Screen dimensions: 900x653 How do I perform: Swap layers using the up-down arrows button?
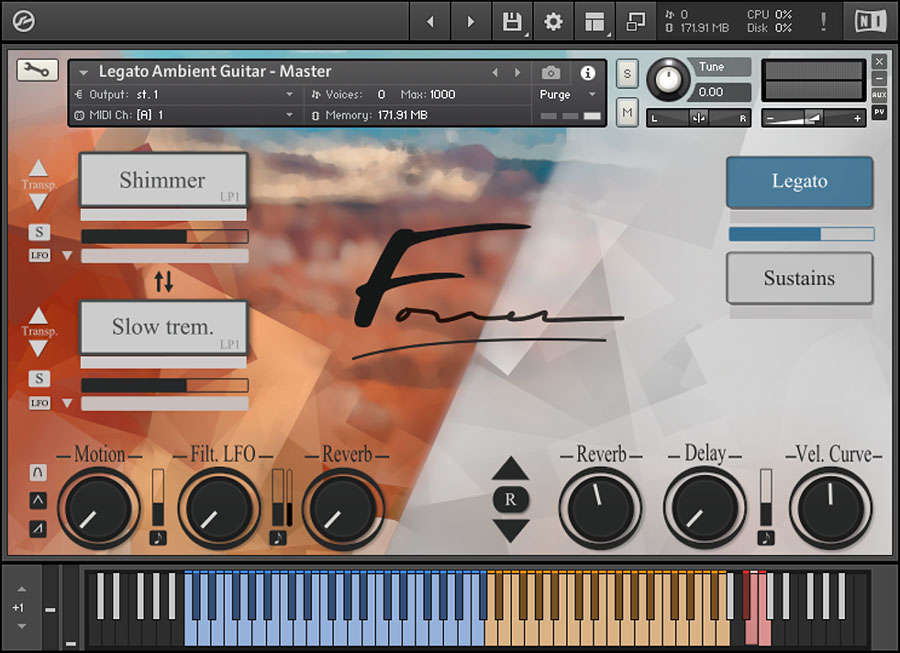(163, 283)
